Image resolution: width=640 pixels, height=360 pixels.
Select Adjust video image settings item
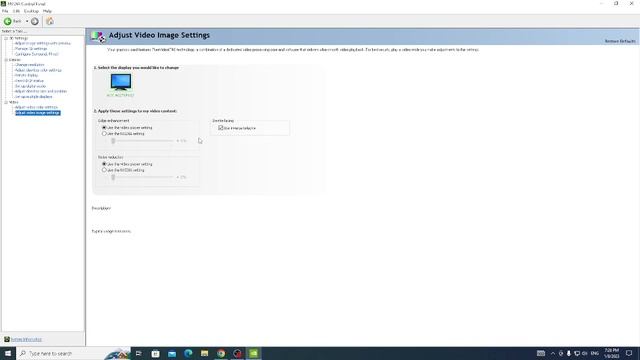(38, 113)
